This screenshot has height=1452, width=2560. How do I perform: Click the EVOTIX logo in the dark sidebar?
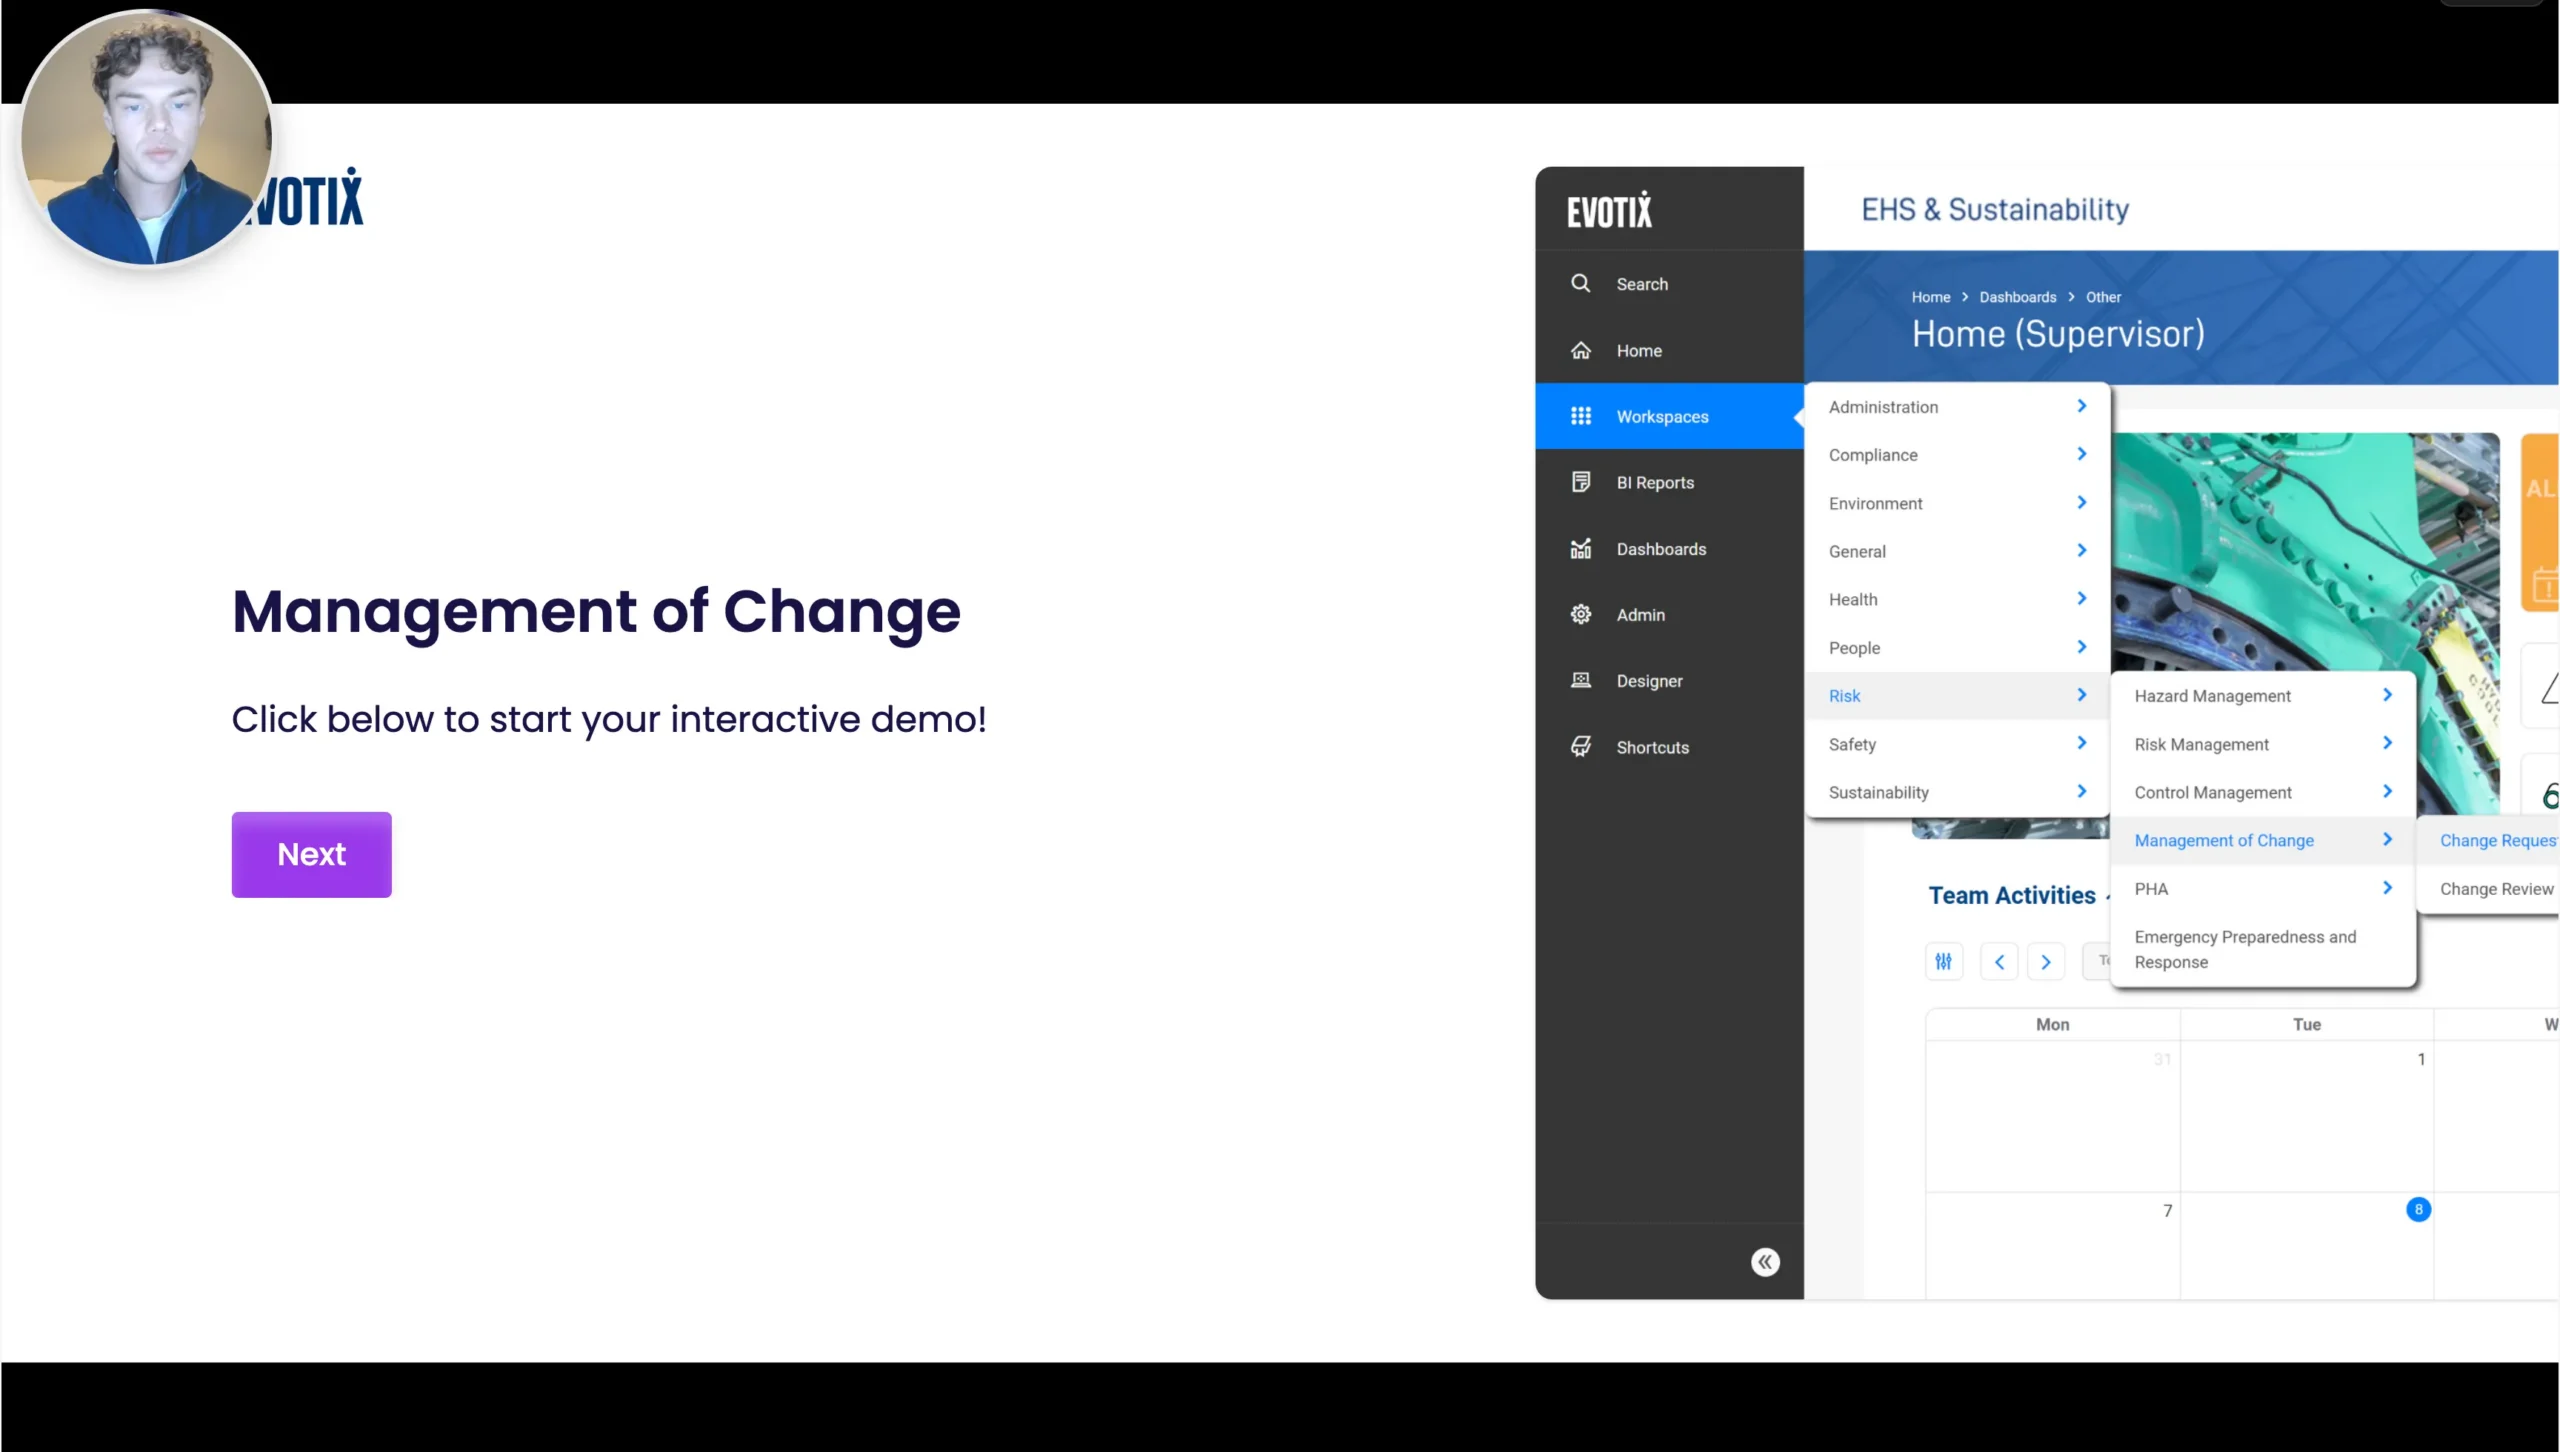[x=1609, y=210]
